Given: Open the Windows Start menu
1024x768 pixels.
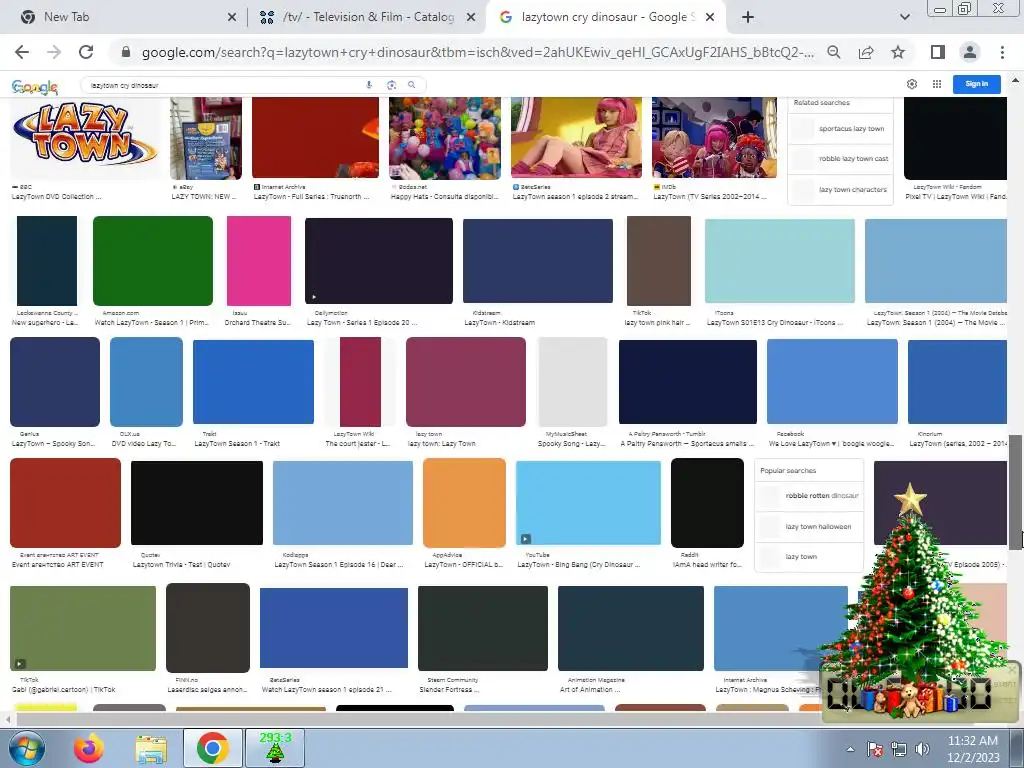Looking at the screenshot, I should point(26,748).
